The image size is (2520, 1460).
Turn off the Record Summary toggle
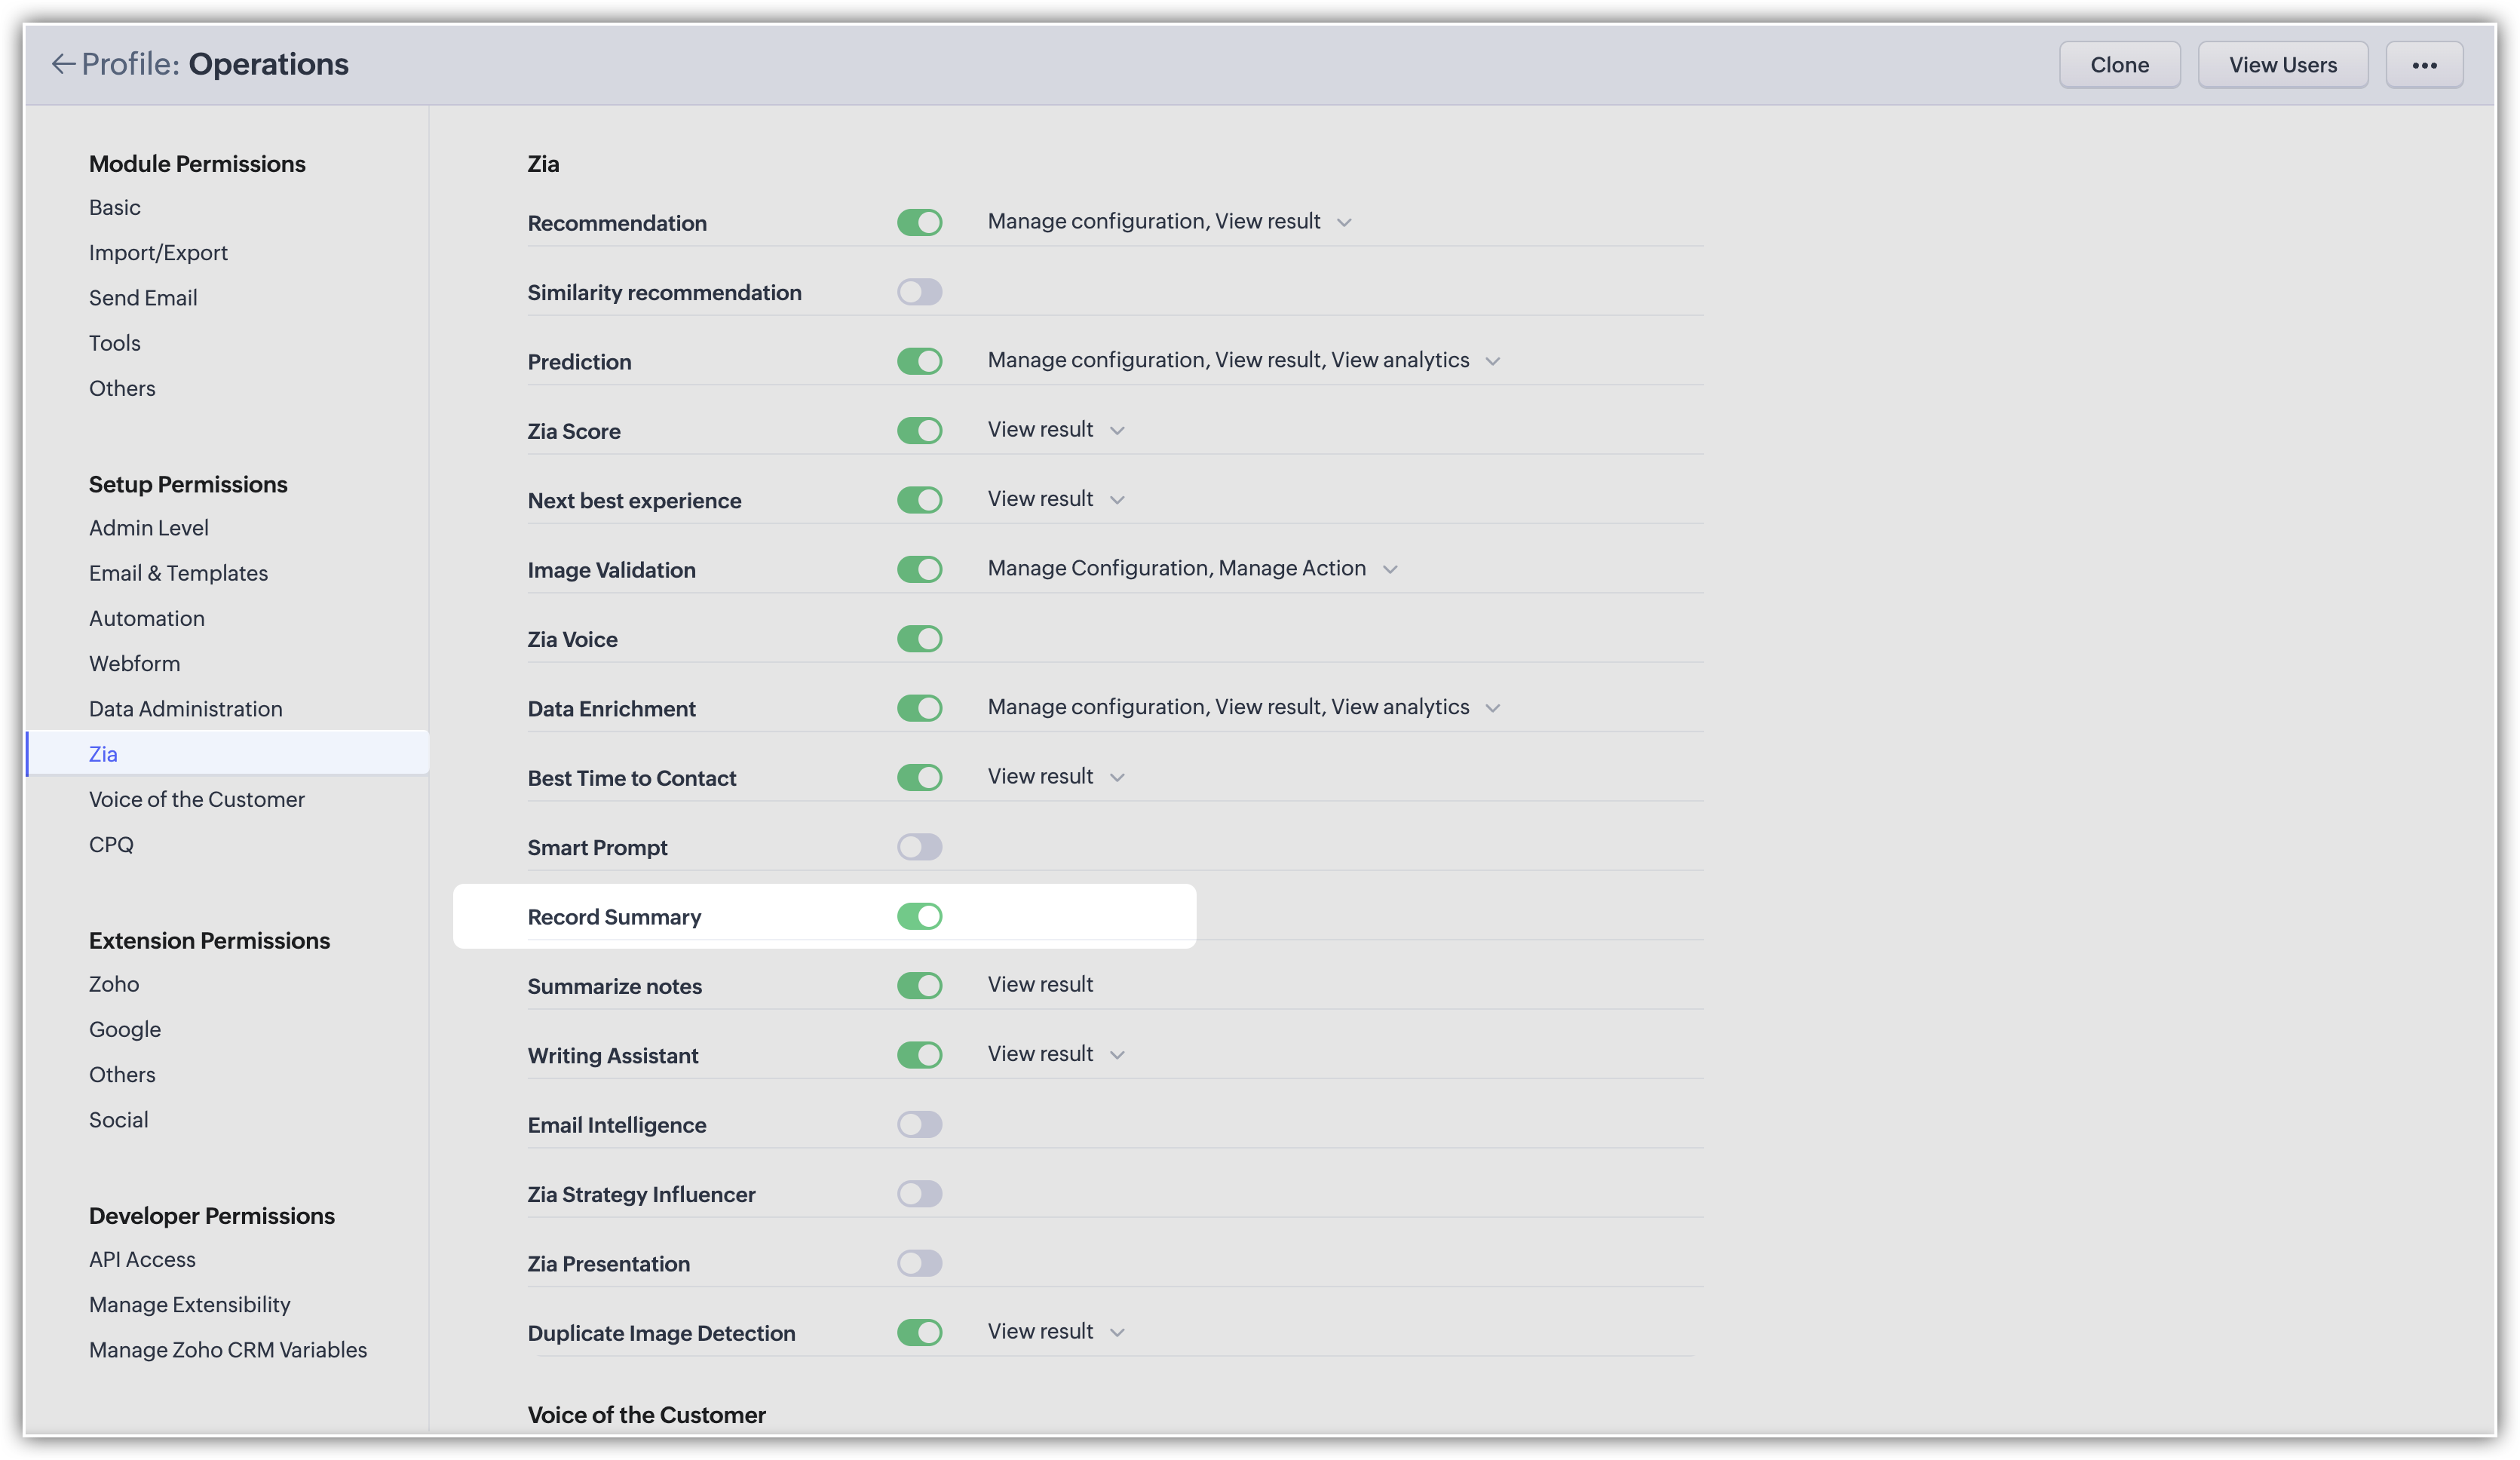tap(919, 916)
